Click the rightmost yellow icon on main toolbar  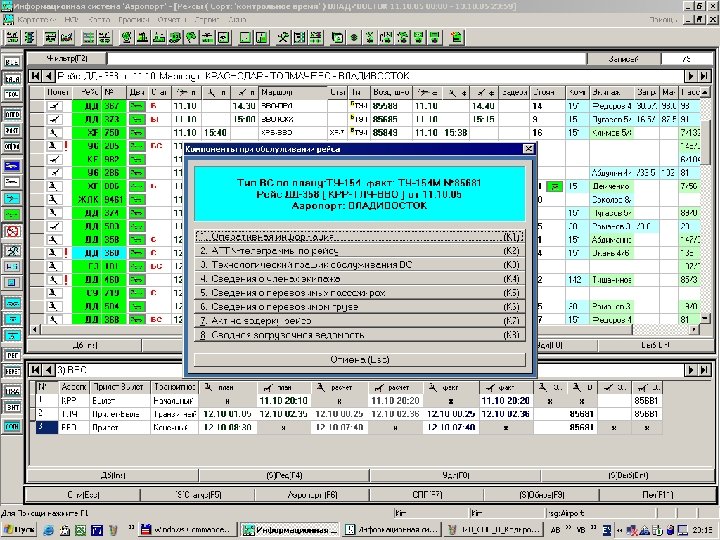(456, 38)
